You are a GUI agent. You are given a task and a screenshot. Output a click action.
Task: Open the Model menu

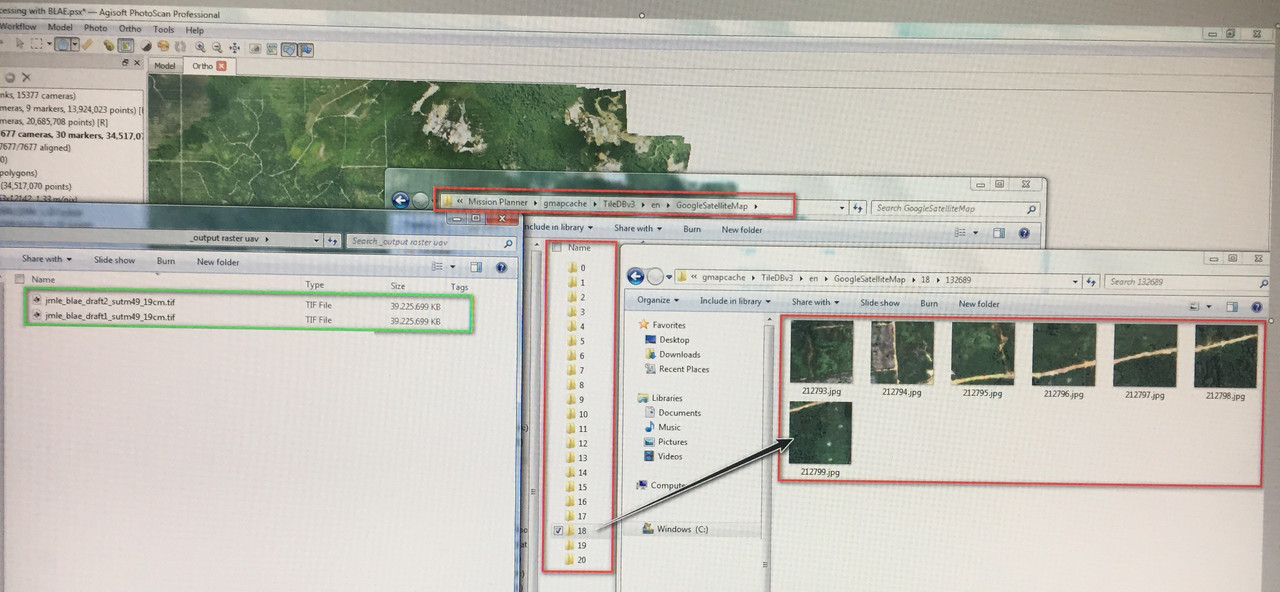(60, 28)
